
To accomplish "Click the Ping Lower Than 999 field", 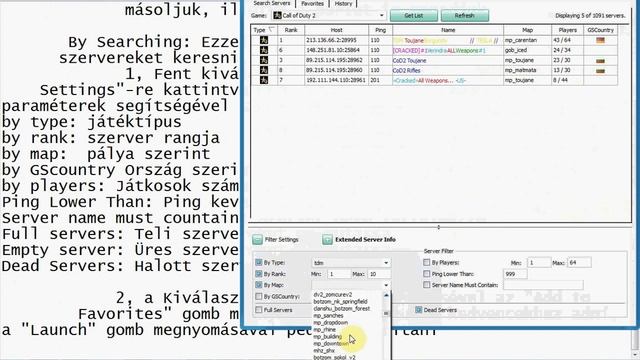I will click(515, 274).
